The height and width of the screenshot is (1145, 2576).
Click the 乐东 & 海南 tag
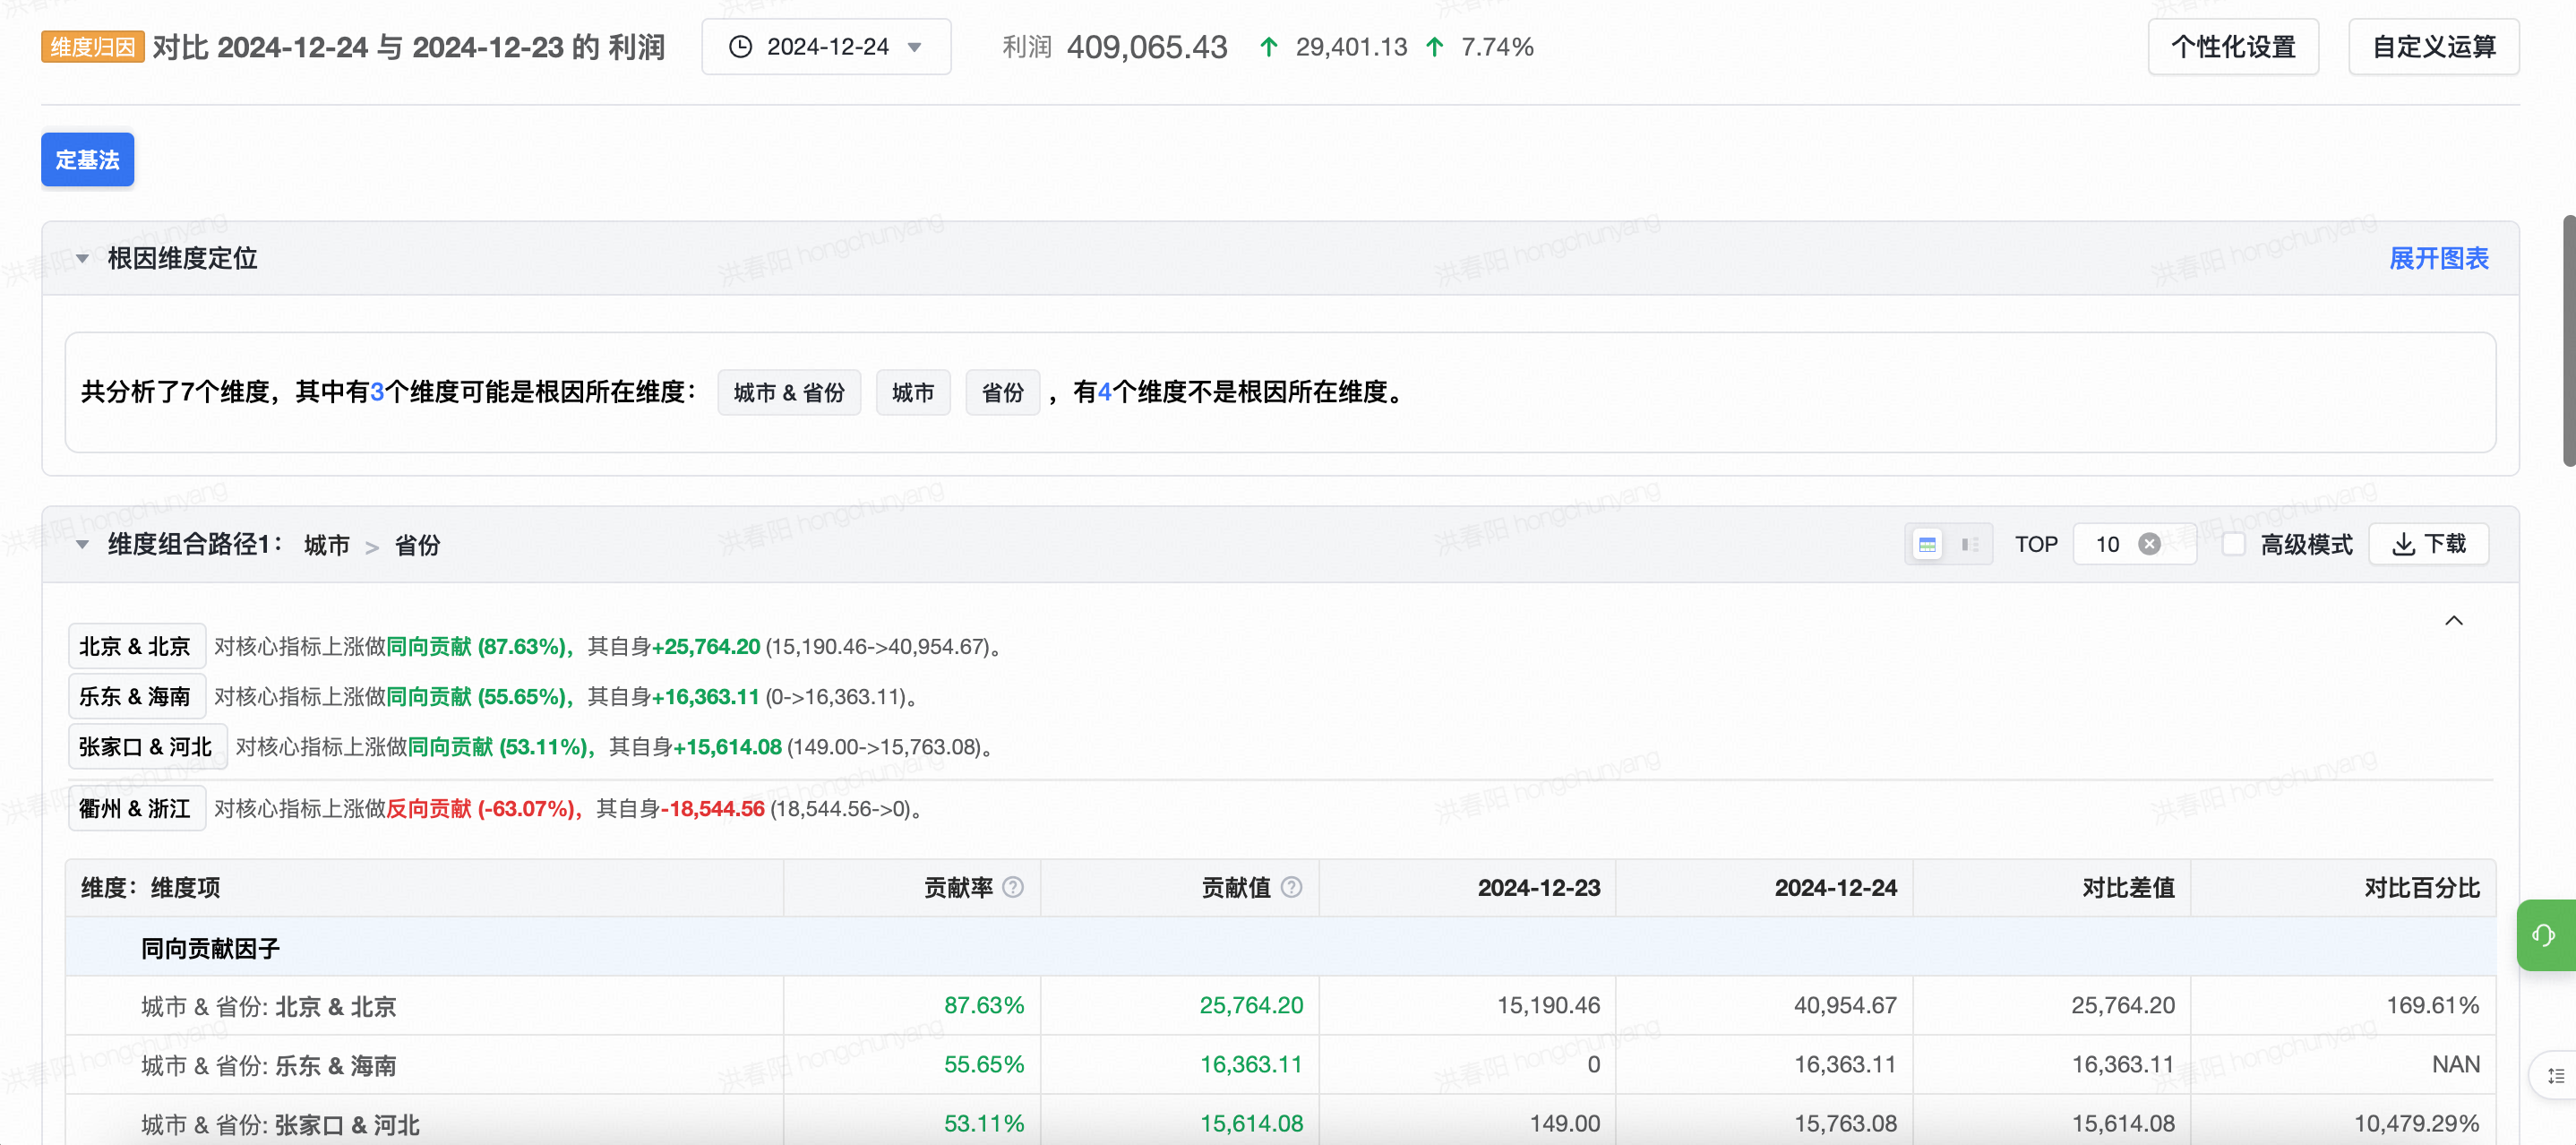click(x=135, y=697)
